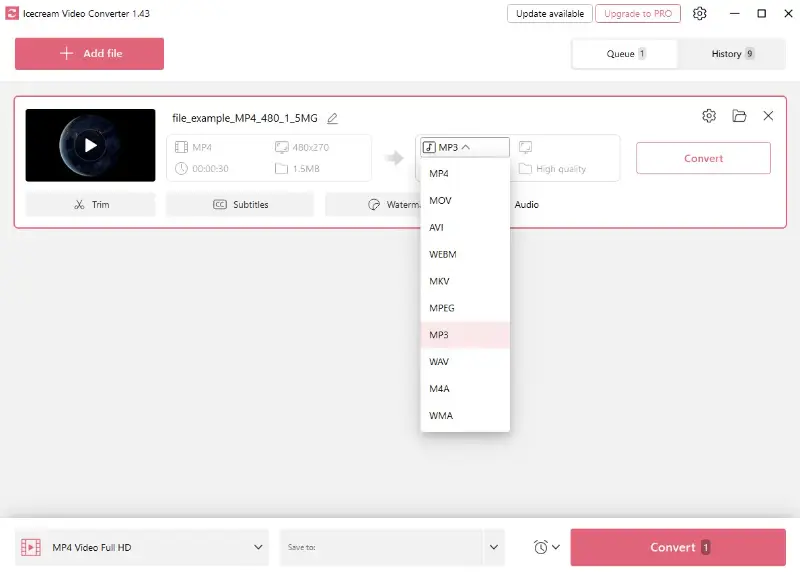The width and height of the screenshot is (800, 575).
Task: Open the output folder icon for the file
Action: point(739,116)
